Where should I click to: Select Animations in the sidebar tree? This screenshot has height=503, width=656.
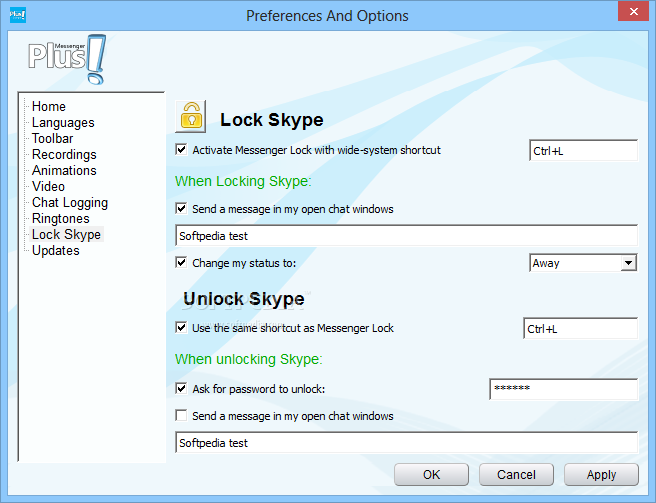(x=64, y=170)
